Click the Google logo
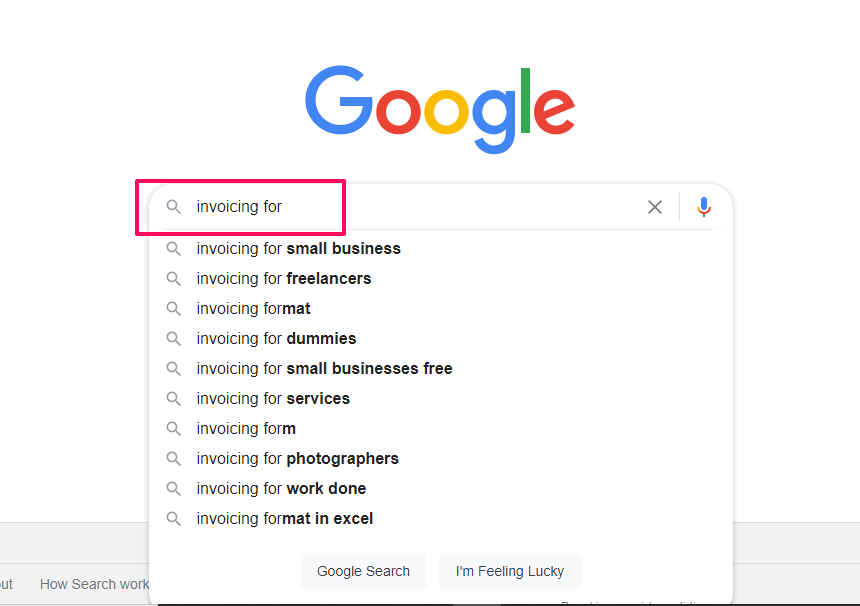The height and width of the screenshot is (606, 860). click(440, 108)
